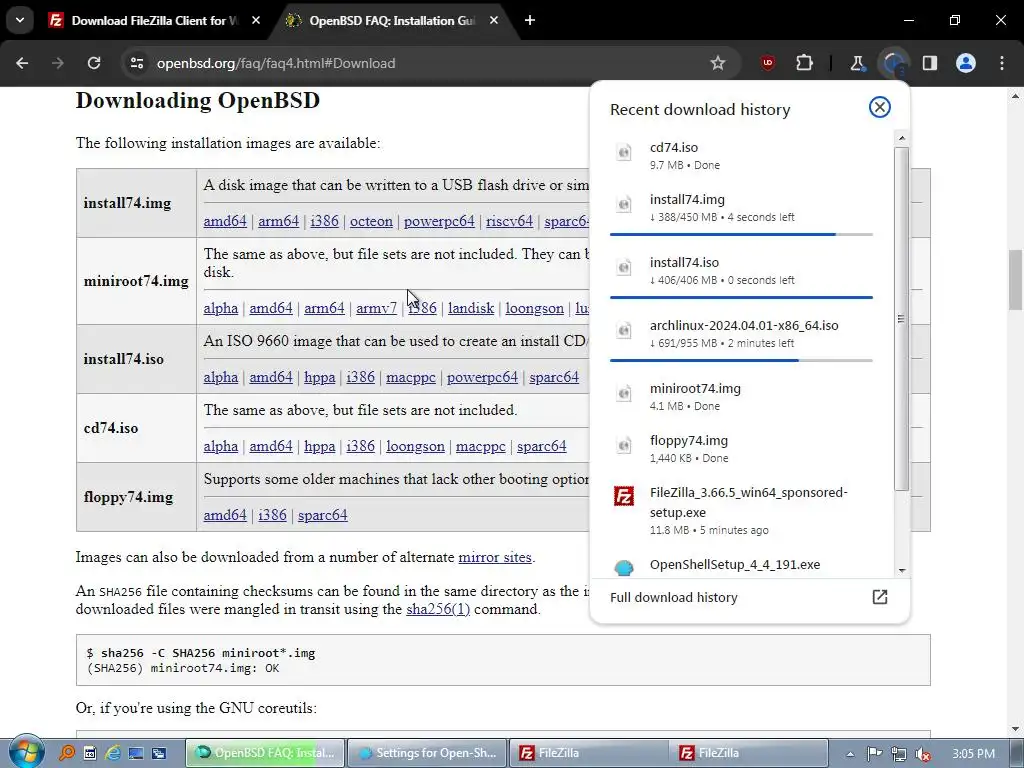Show hidden tray icons arrow

(850, 754)
